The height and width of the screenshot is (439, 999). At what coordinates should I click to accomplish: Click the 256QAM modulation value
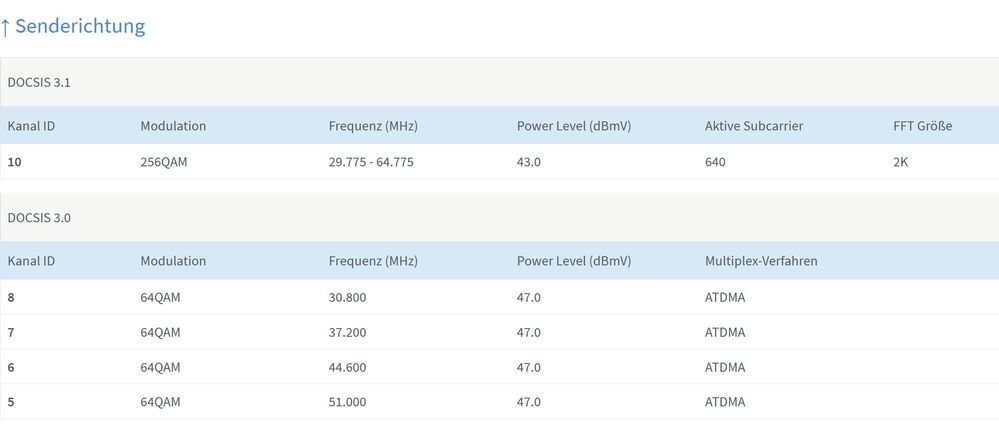(164, 162)
